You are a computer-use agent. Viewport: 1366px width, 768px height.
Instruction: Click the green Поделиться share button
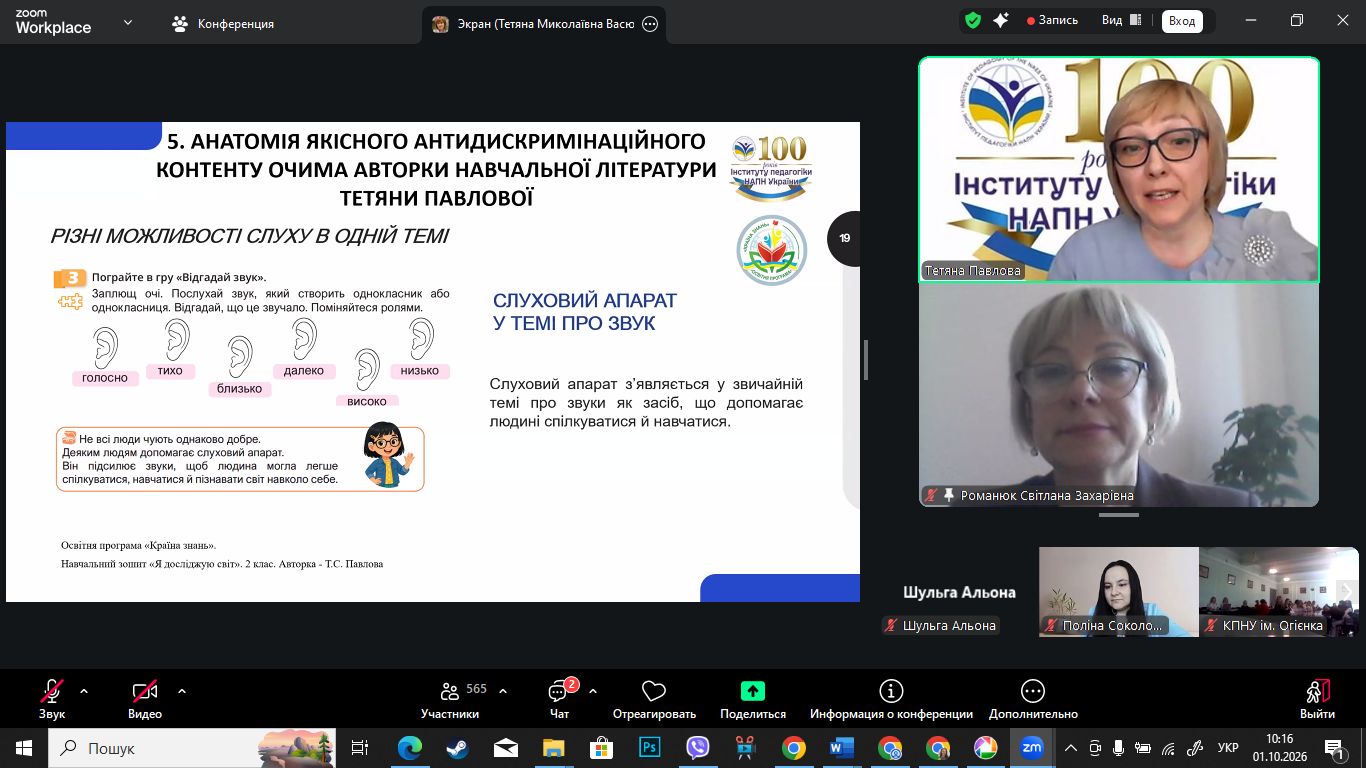click(x=753, y=699)
